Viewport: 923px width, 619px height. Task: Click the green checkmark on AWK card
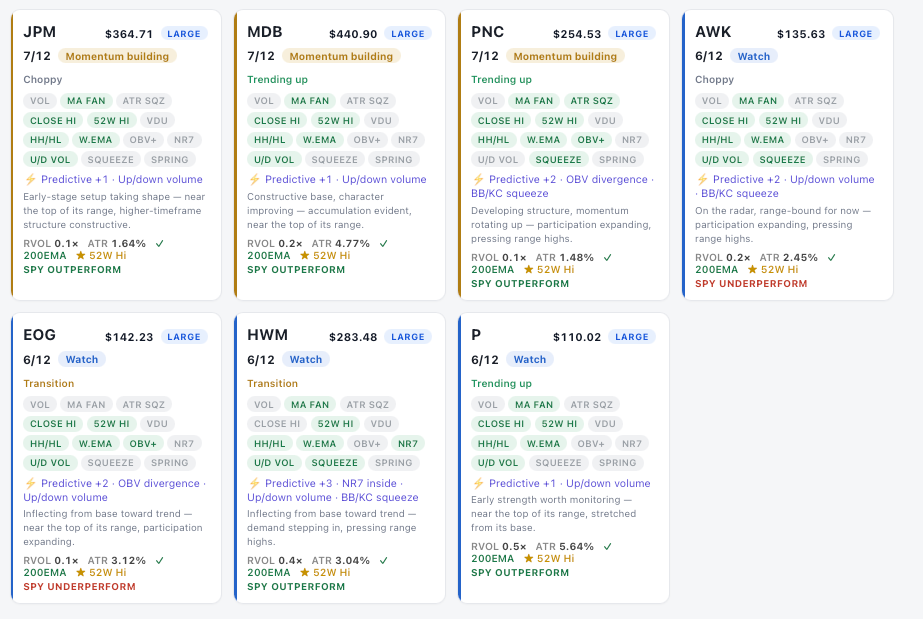point(832,258)
